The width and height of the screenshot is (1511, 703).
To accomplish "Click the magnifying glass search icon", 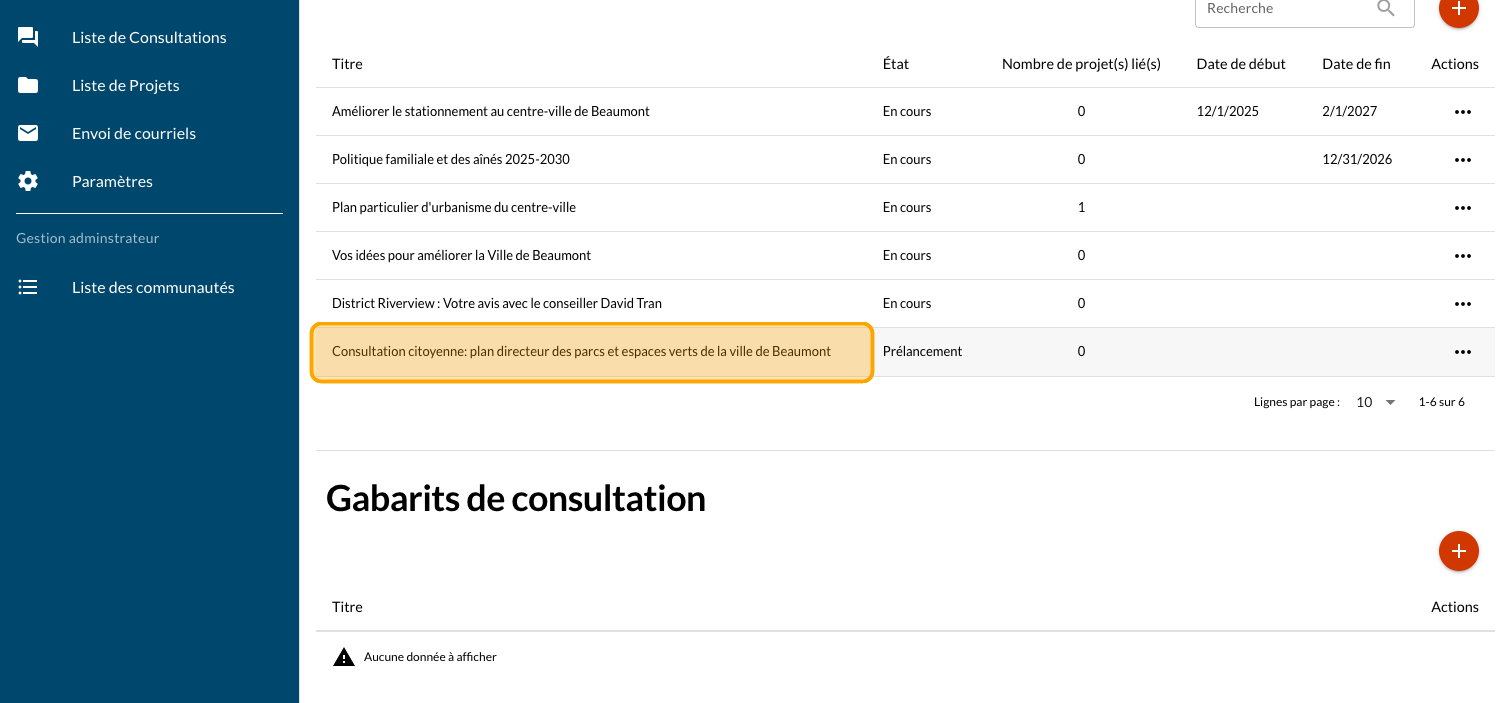I will click(x=1385, y=9).
